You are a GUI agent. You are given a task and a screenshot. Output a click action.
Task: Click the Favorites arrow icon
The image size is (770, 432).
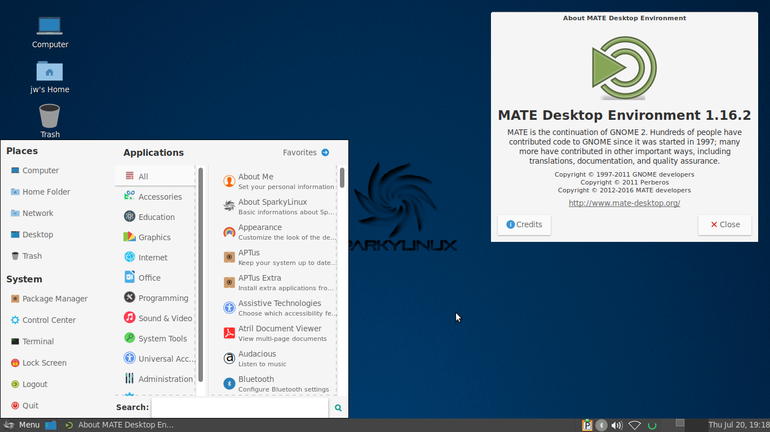tap(325, 153)
